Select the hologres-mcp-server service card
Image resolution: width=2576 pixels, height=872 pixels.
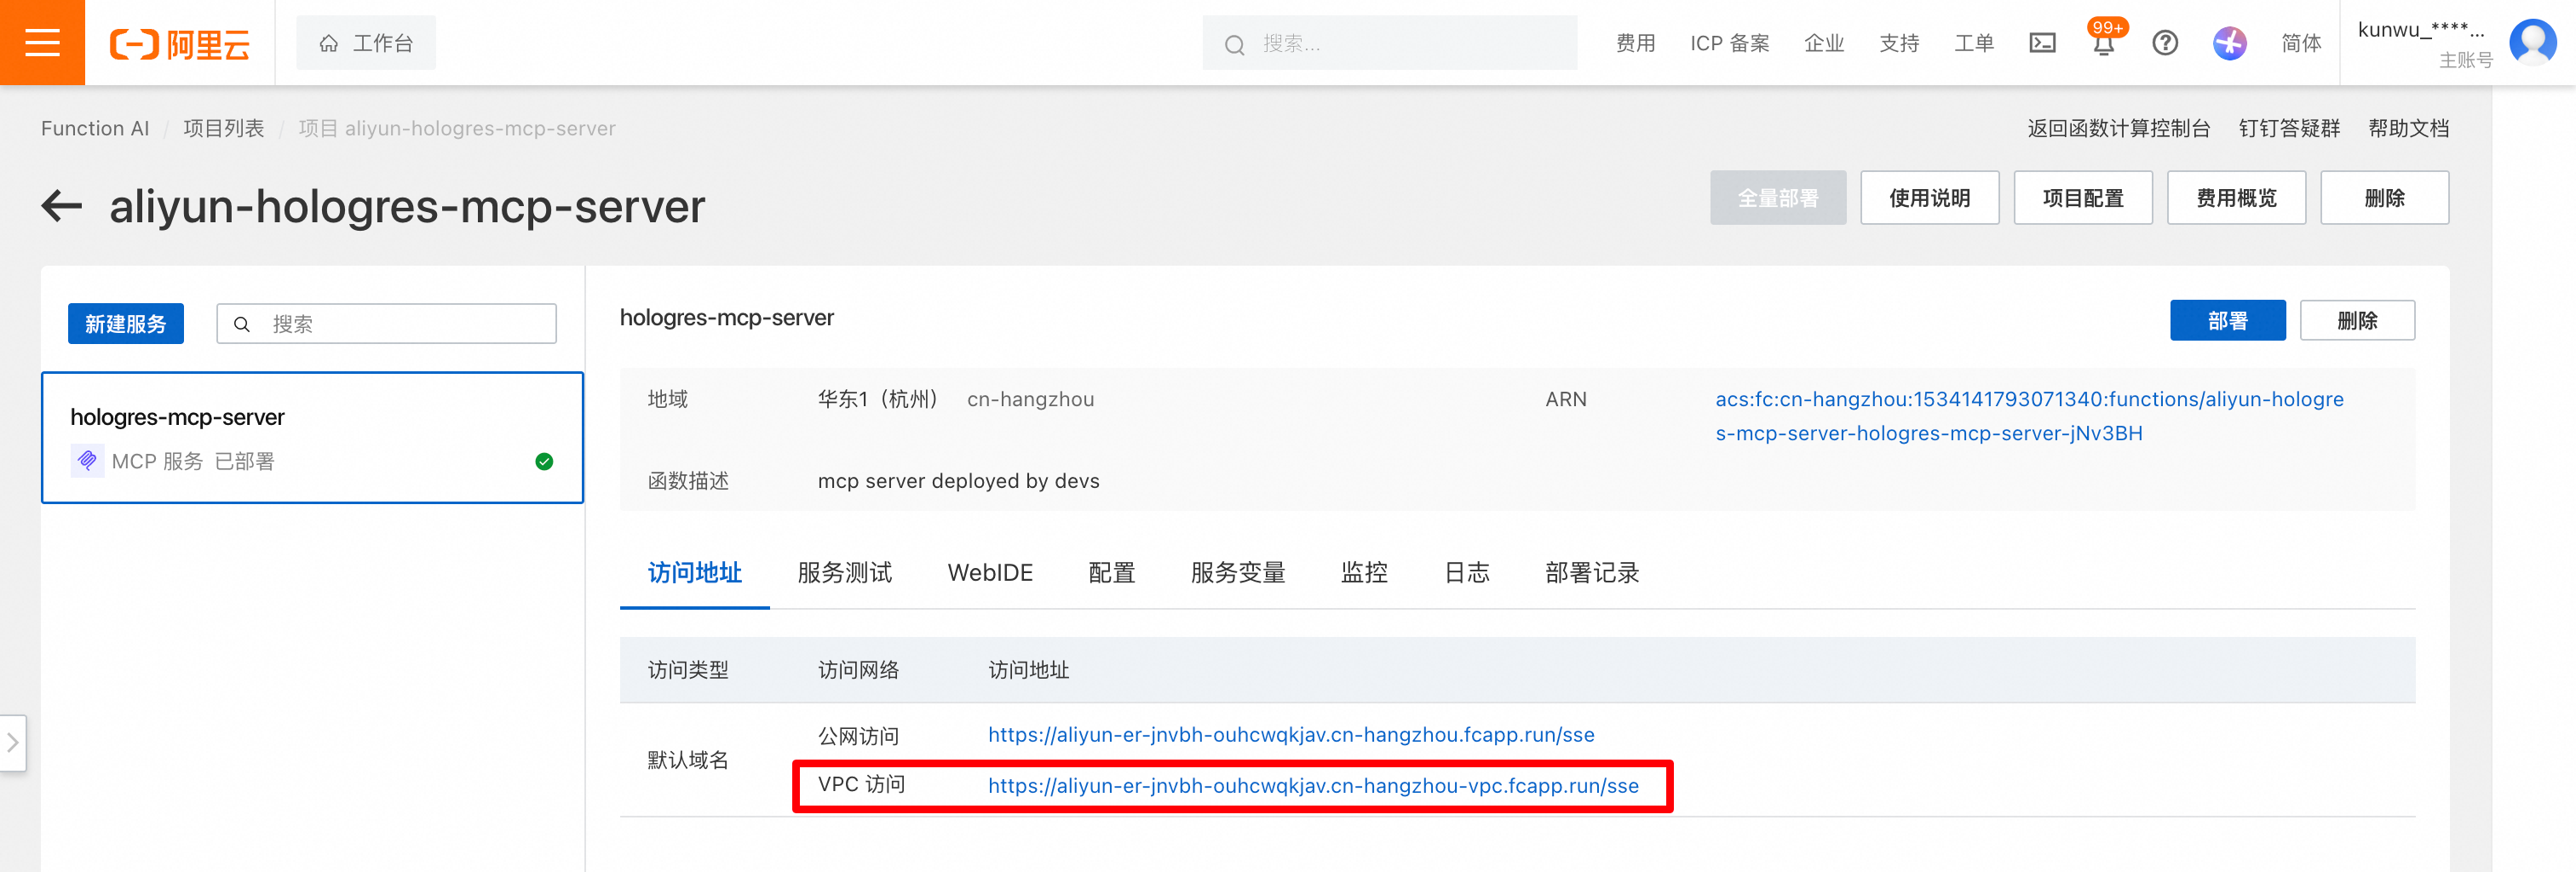tap(312, 438)
